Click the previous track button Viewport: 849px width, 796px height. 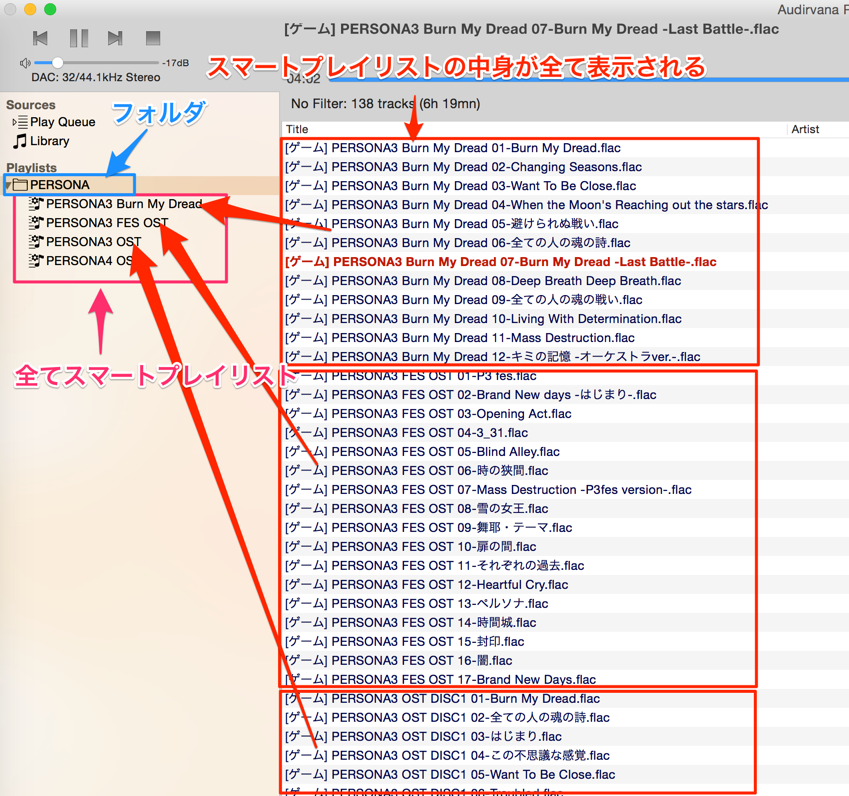41,37
